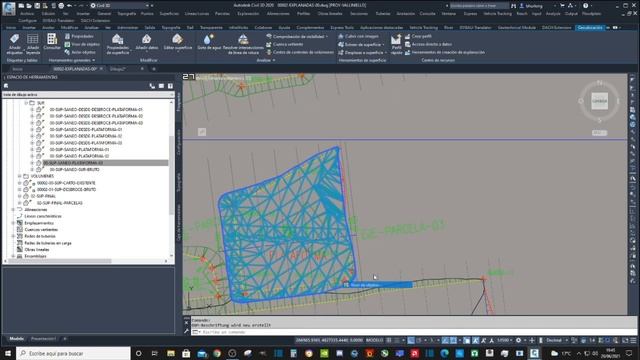
Task: Click the Añadir datos surface icon
Action: click(x=147, y=42)
